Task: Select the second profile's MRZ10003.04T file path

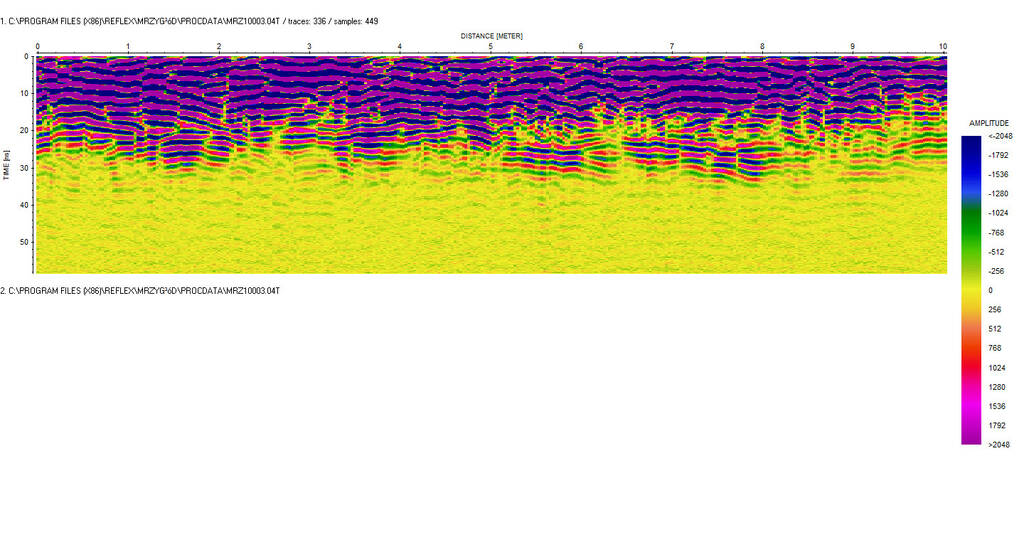Action: [x=140, y=290]
